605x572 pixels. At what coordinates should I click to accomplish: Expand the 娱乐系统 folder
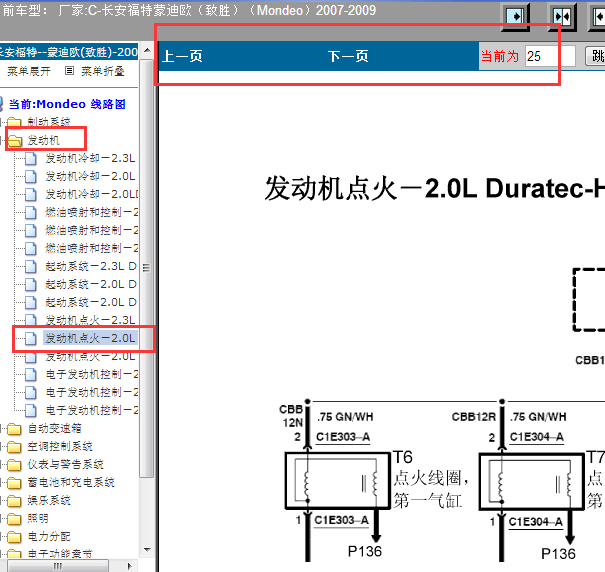pos(49,501)
